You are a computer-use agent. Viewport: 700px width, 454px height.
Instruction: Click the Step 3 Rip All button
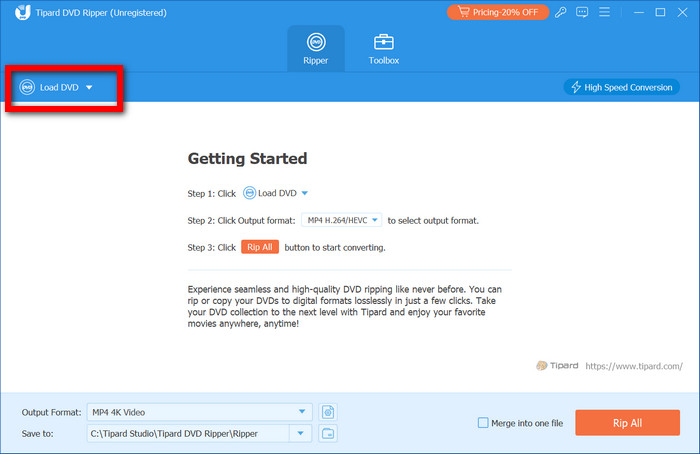click(x=259, y=247)
